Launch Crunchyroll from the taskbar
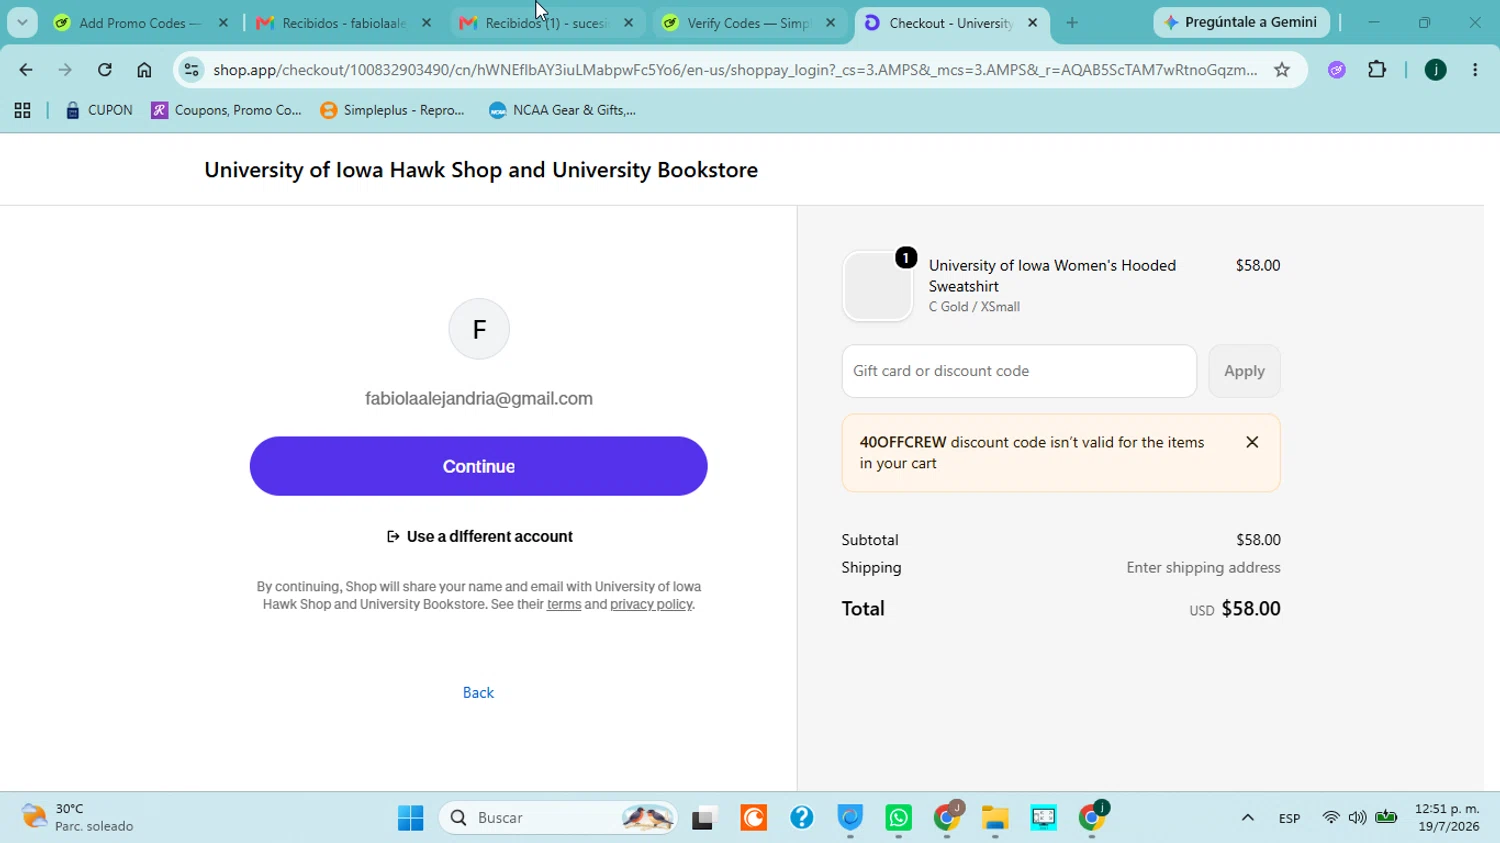Image resolution: width=1500 pixels, height=843 pixels. click(753, 818)
